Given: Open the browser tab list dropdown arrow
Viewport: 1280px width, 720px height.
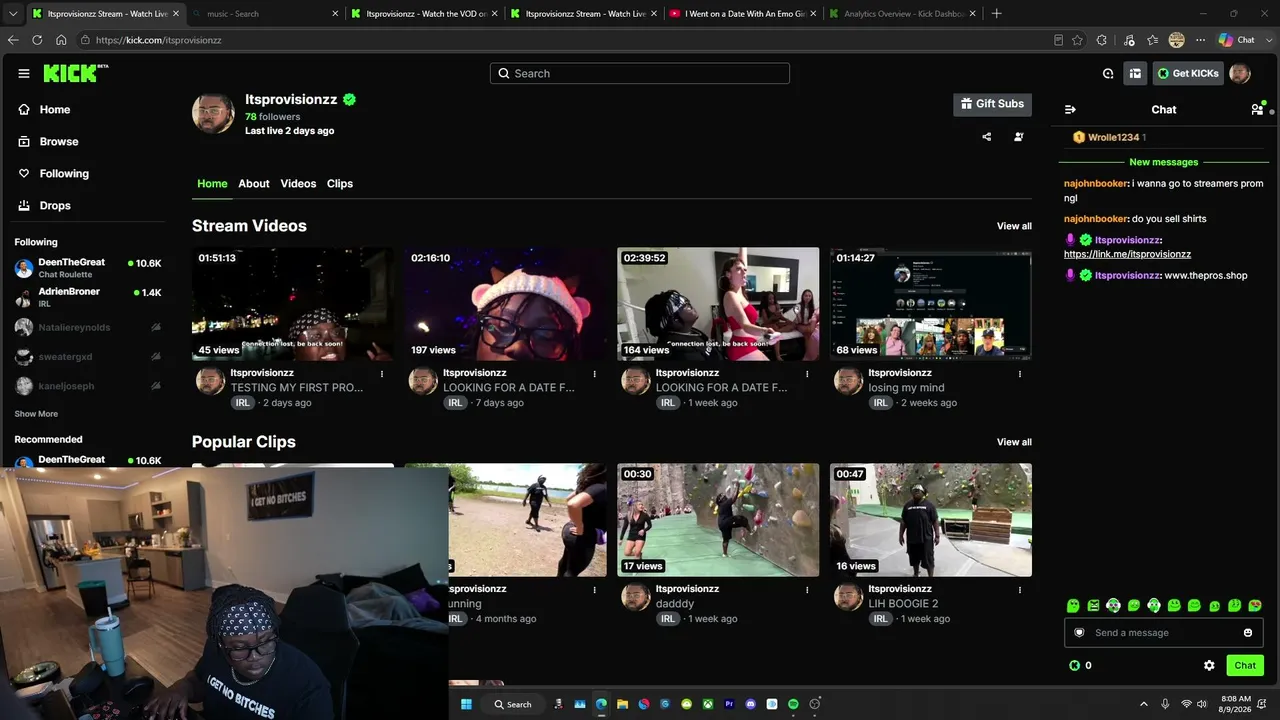Looking at the screenshot, I should pos(13,14).
